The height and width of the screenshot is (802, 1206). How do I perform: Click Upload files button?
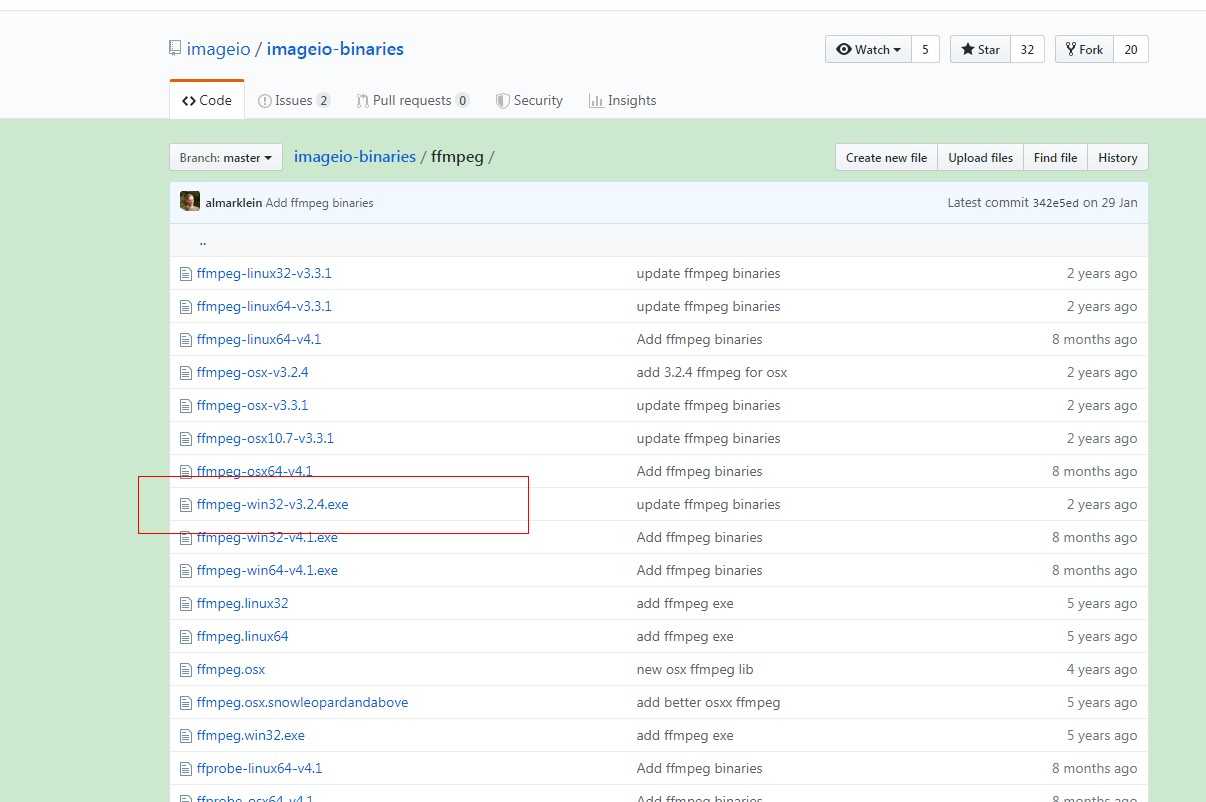[980, 157]
